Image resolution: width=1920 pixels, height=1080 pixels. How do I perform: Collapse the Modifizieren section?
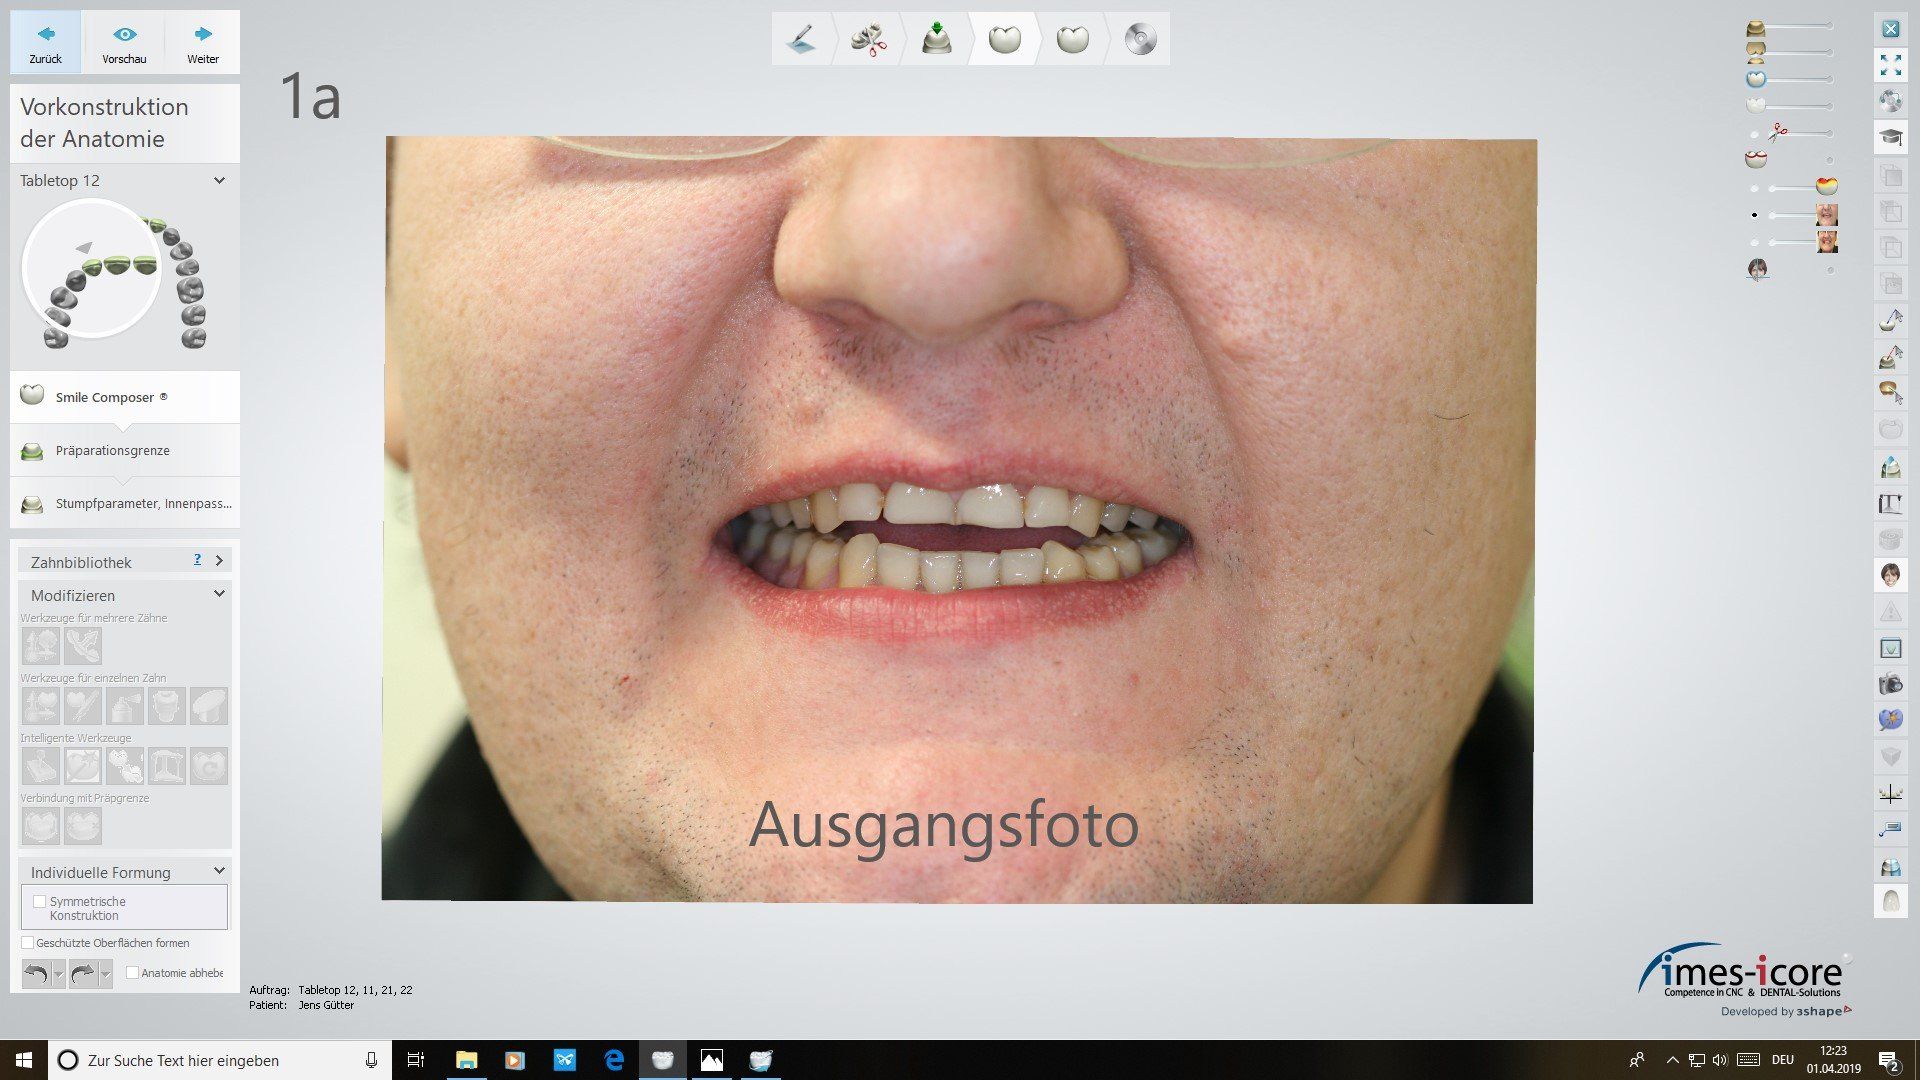pos(219,594)
